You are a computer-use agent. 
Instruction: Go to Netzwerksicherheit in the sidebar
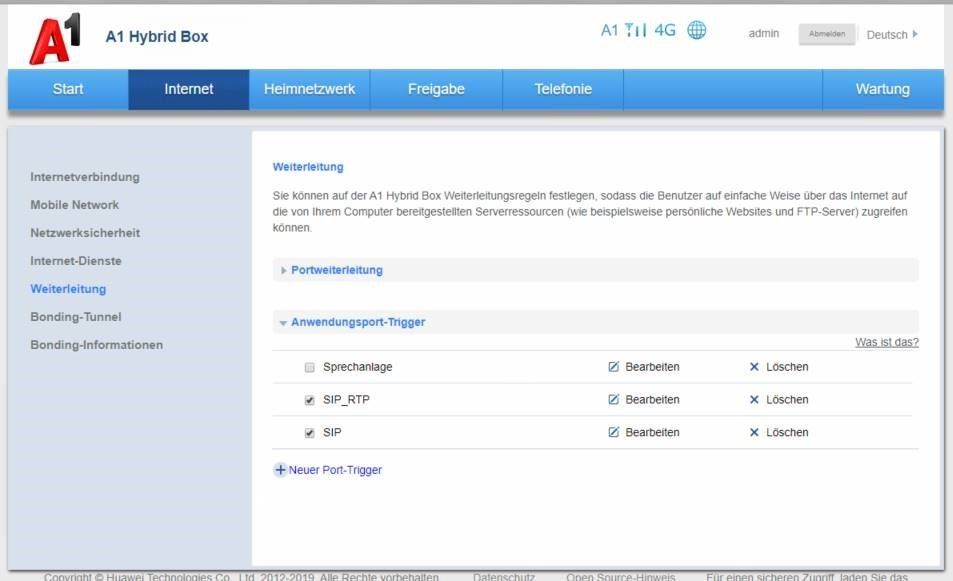pos(85,233)
